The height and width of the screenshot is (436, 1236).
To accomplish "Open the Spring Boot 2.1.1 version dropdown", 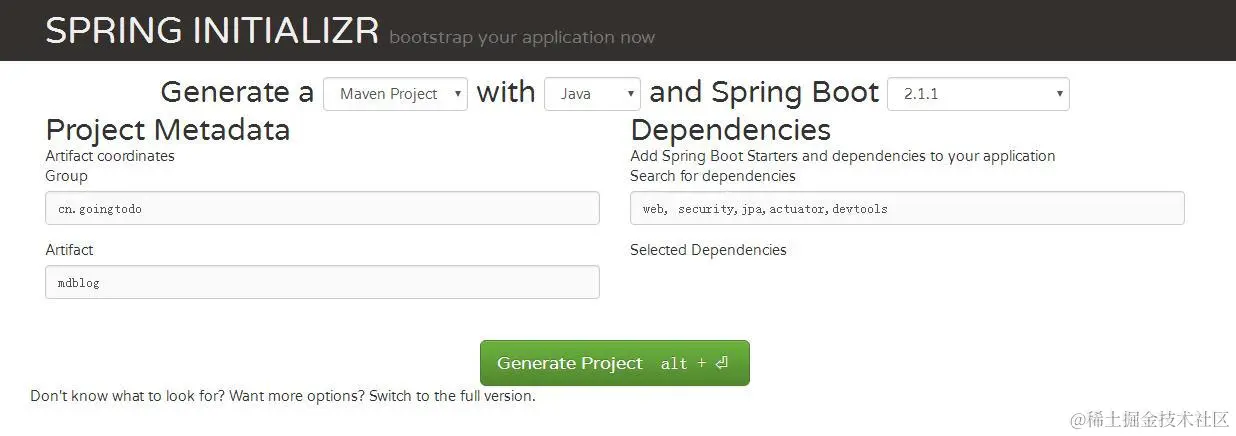I will [978, 94].
